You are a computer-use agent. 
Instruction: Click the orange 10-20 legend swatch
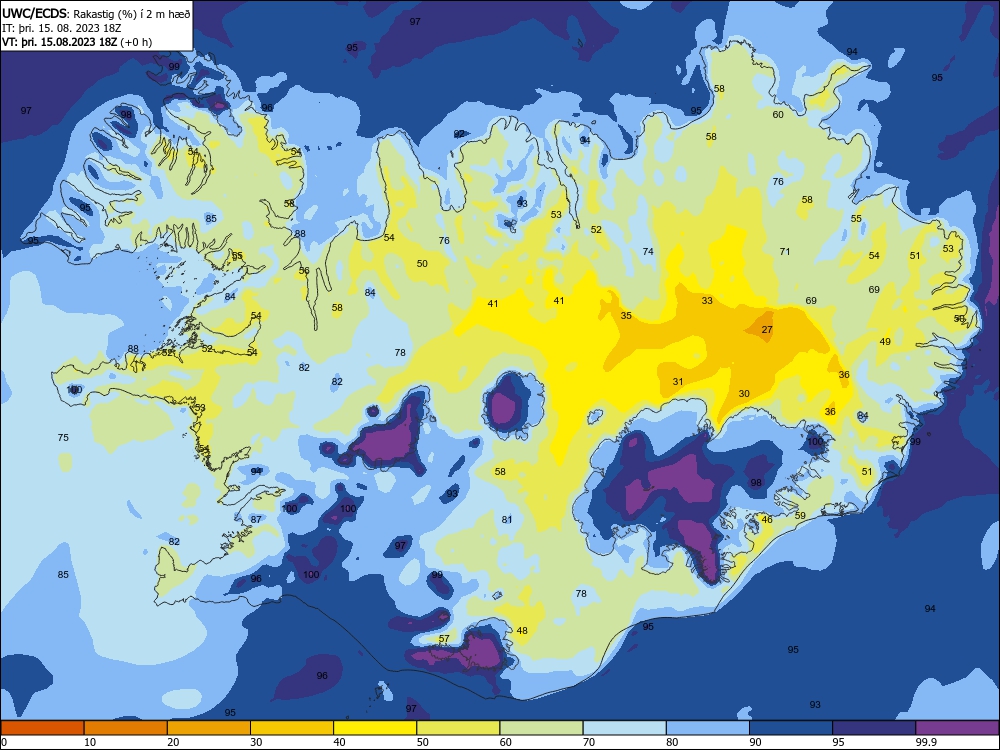click(x=126, y=728)
